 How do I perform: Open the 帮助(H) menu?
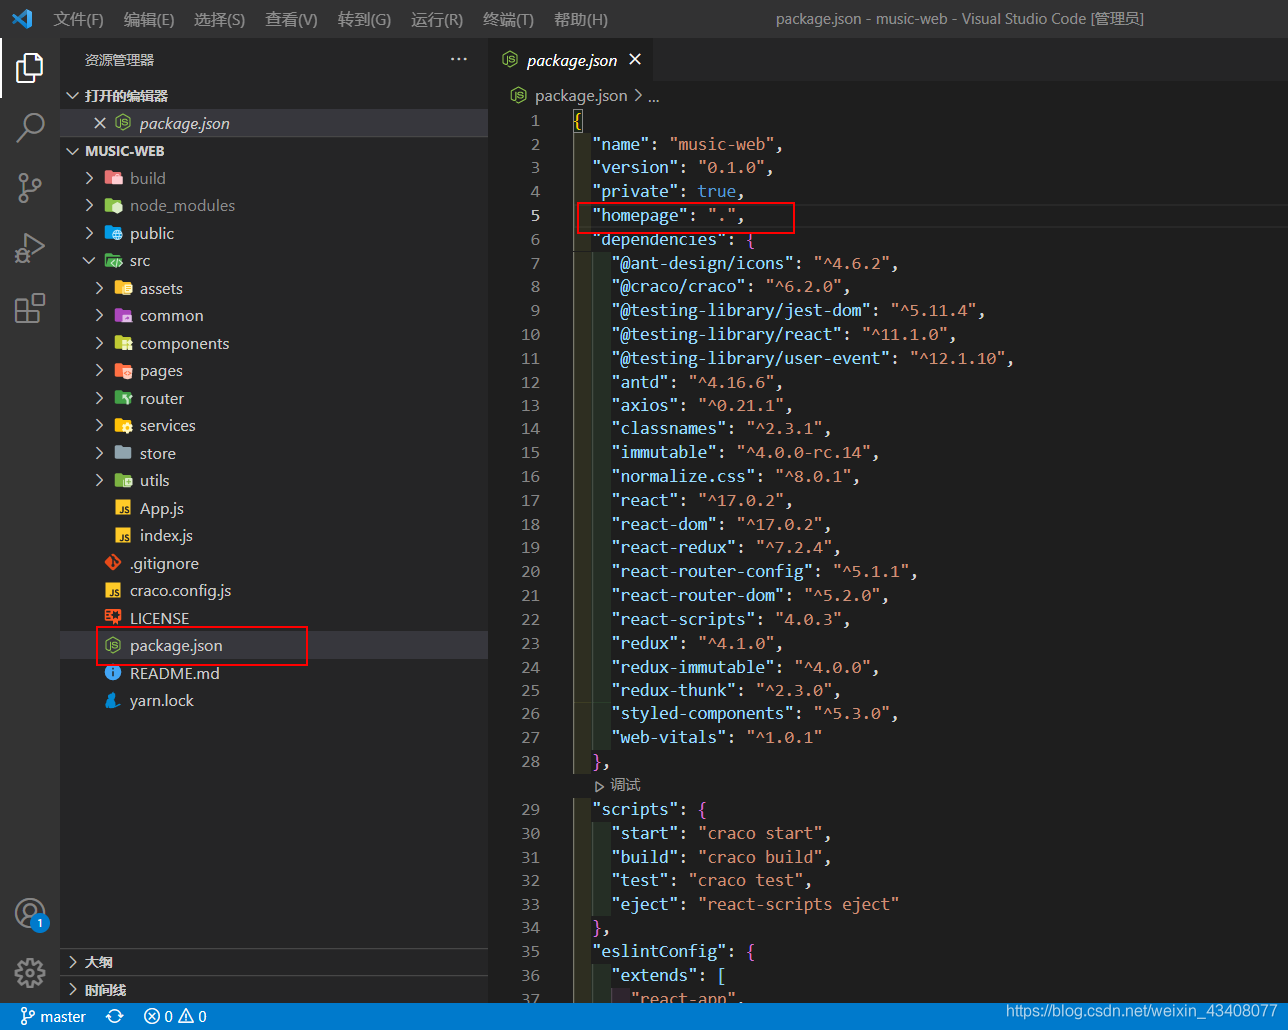(580, 19)
